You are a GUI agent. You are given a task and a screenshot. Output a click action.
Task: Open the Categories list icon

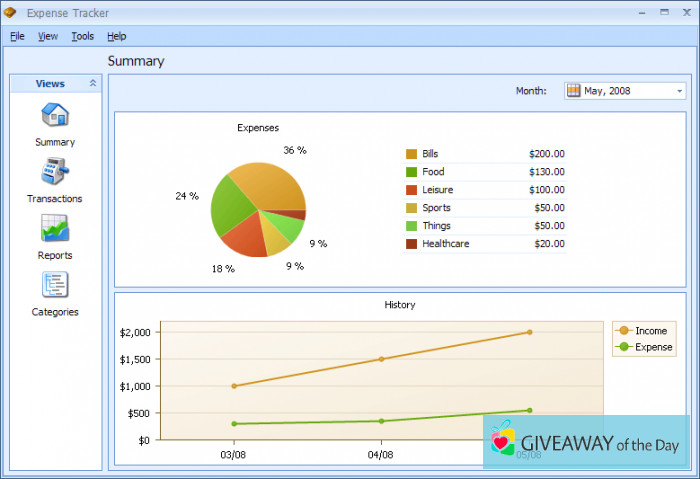55,285
